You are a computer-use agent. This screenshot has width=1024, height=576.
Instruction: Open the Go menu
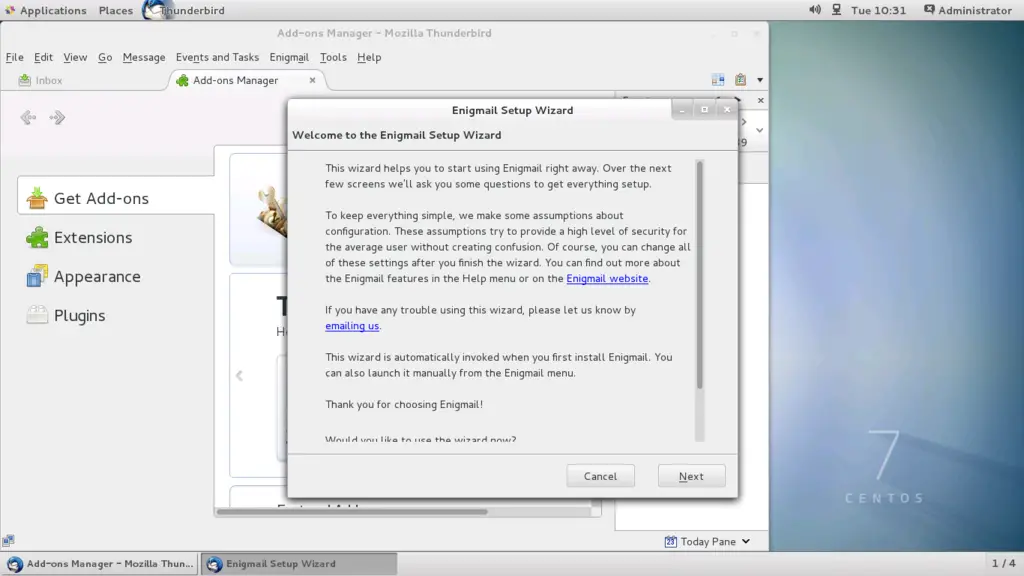(104, 57)
